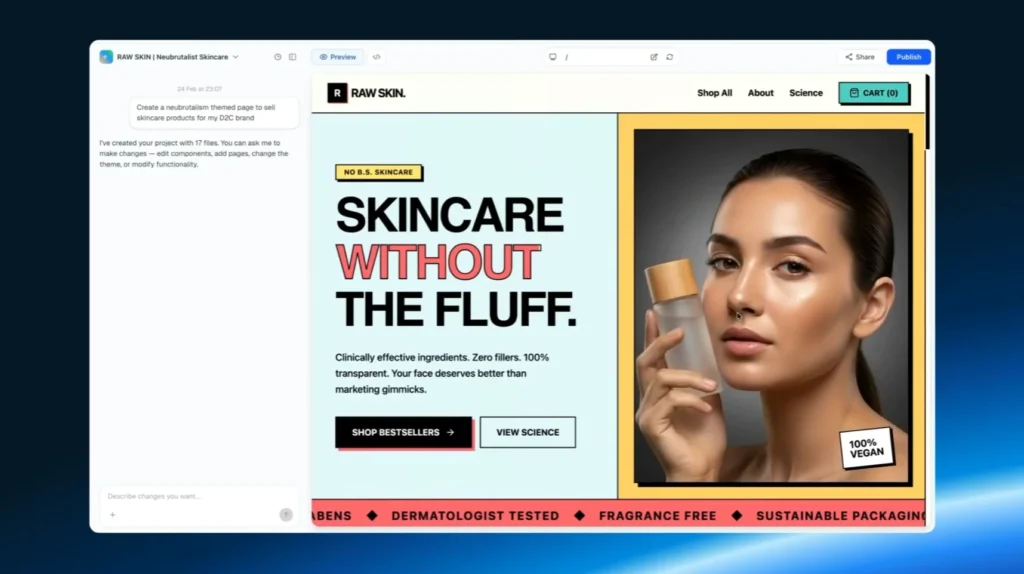Click the RAW SKIN. logo in site header
The image size is (1024, 574).
366,93
